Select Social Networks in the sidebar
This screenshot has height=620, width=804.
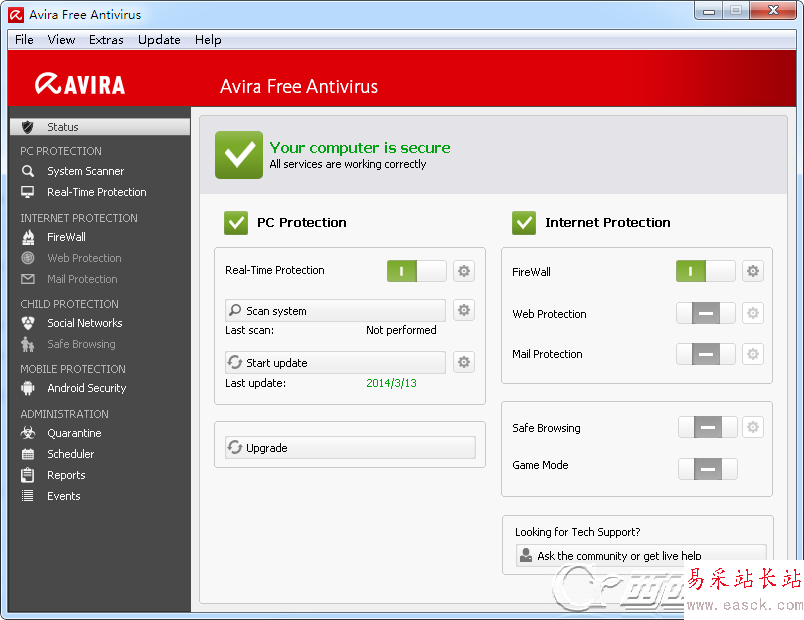coord(85,323)
